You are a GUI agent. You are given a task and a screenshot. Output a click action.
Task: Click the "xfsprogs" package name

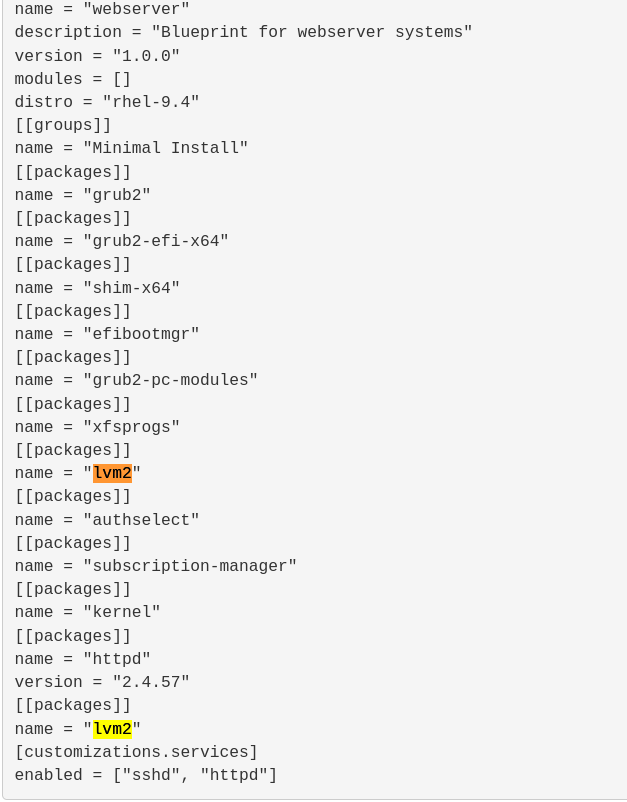point(132,427)
